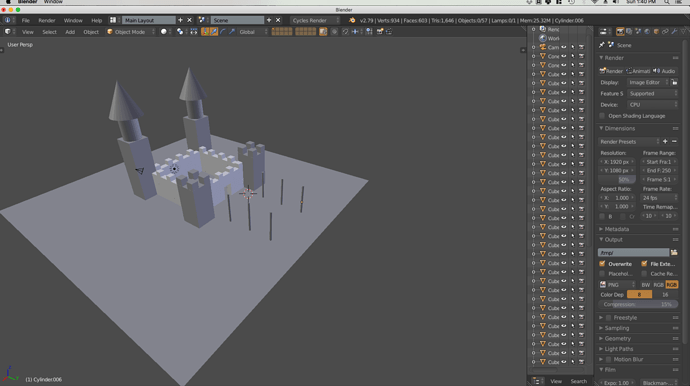Add a new screen layout with plus
The image size is (690, 386).
[x=180, y=20]
